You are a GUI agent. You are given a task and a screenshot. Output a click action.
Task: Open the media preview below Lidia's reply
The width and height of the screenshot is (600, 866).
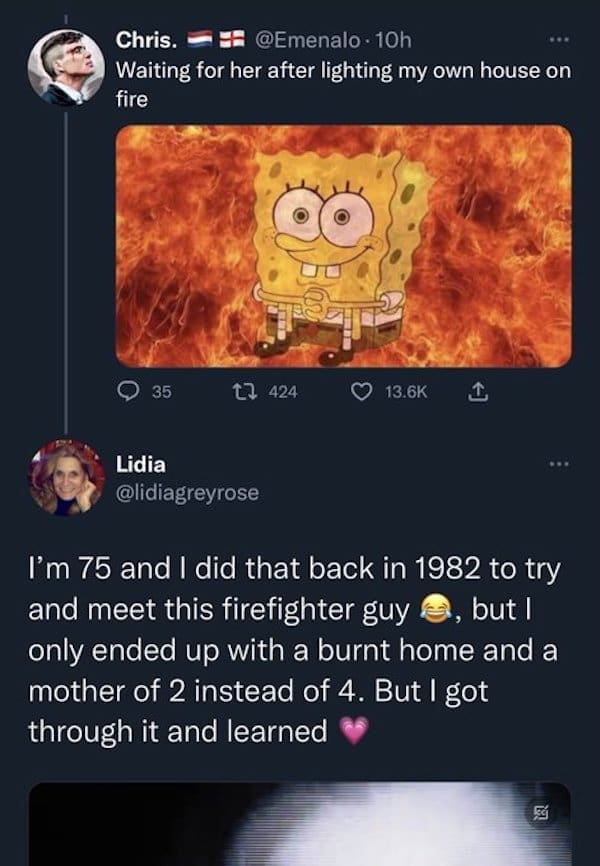tap(300, 823)
